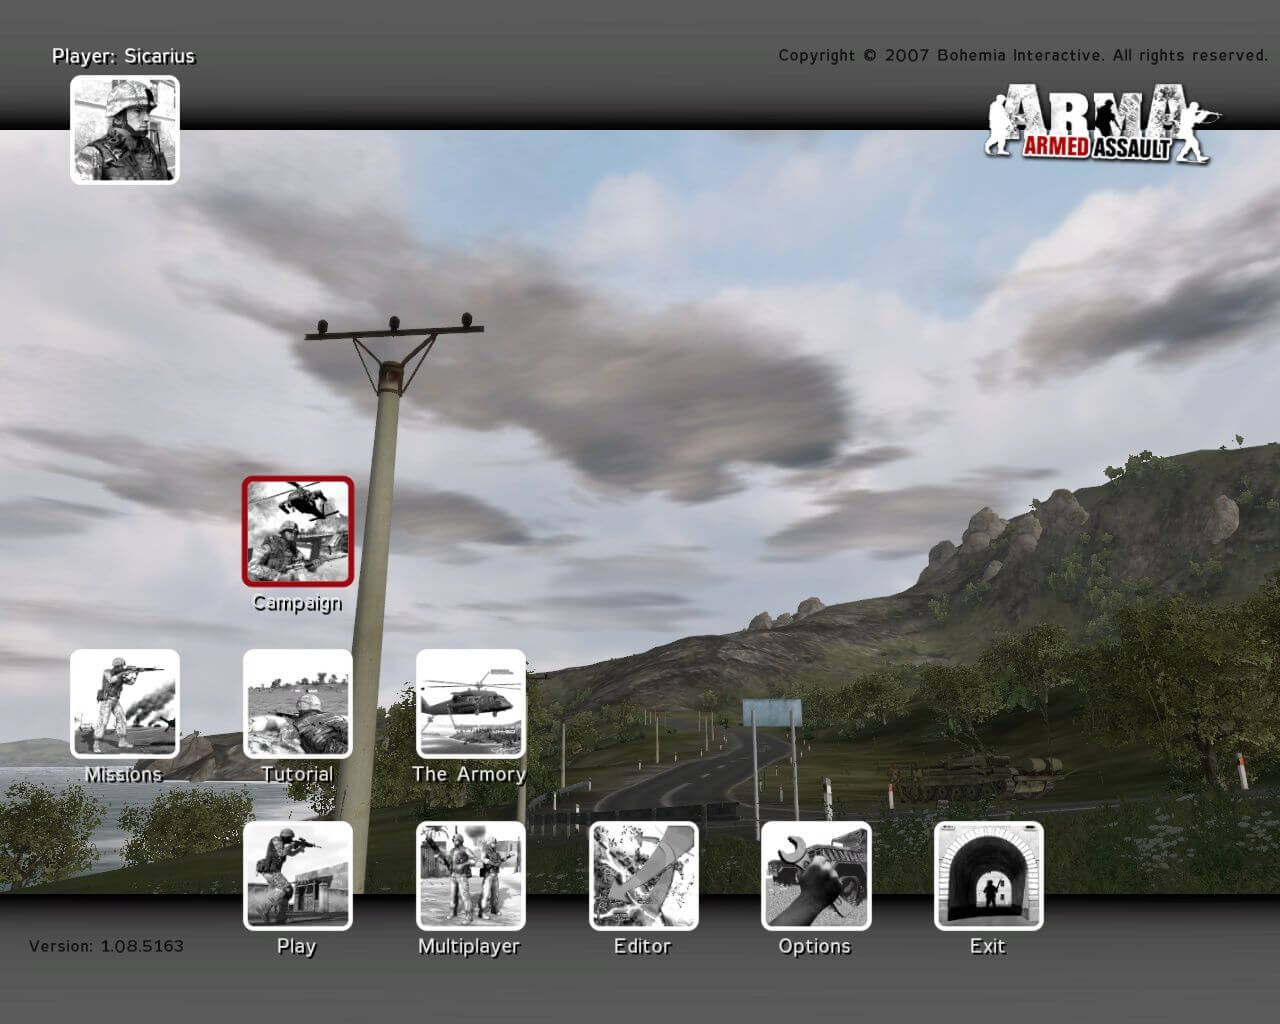
Task: Open the Options wrench icon
Action: [x=816, y=876]
